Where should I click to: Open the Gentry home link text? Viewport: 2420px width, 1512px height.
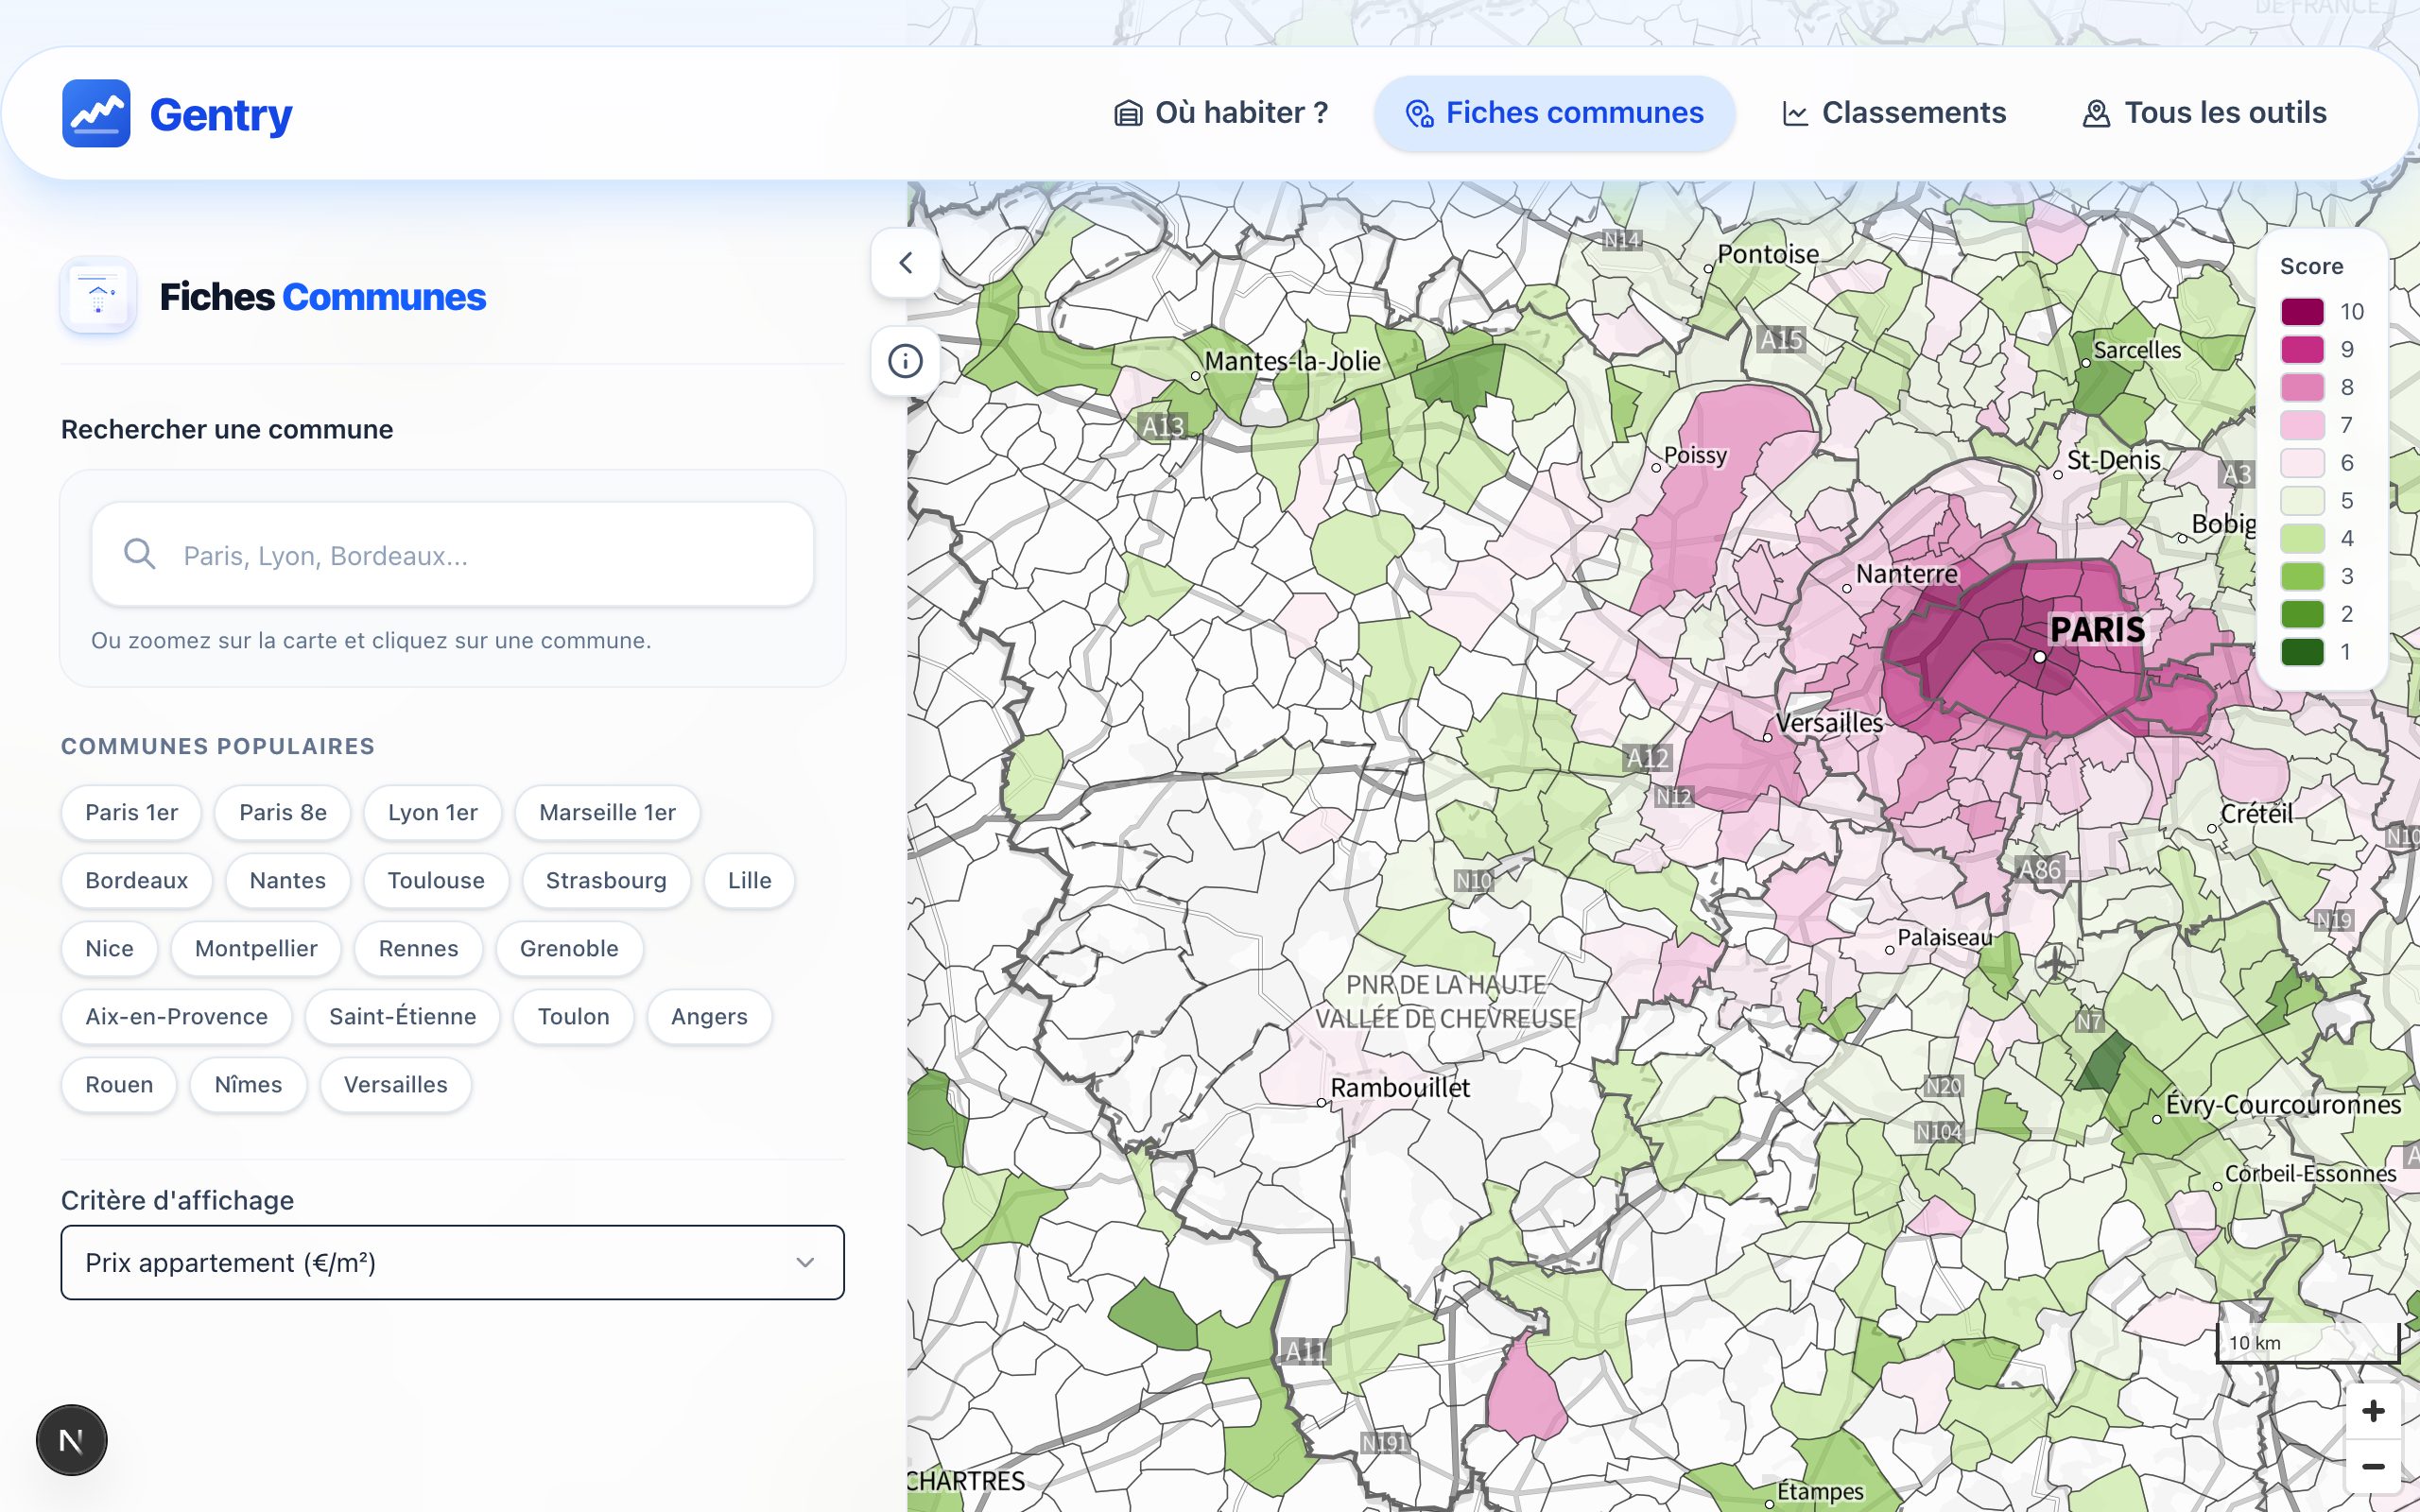pos(221,114)
